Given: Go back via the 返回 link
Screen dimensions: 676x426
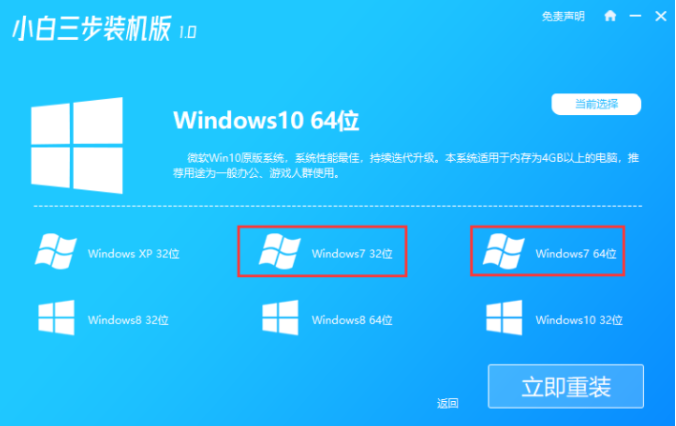Looking at the screenshot, I should (448, 403).
